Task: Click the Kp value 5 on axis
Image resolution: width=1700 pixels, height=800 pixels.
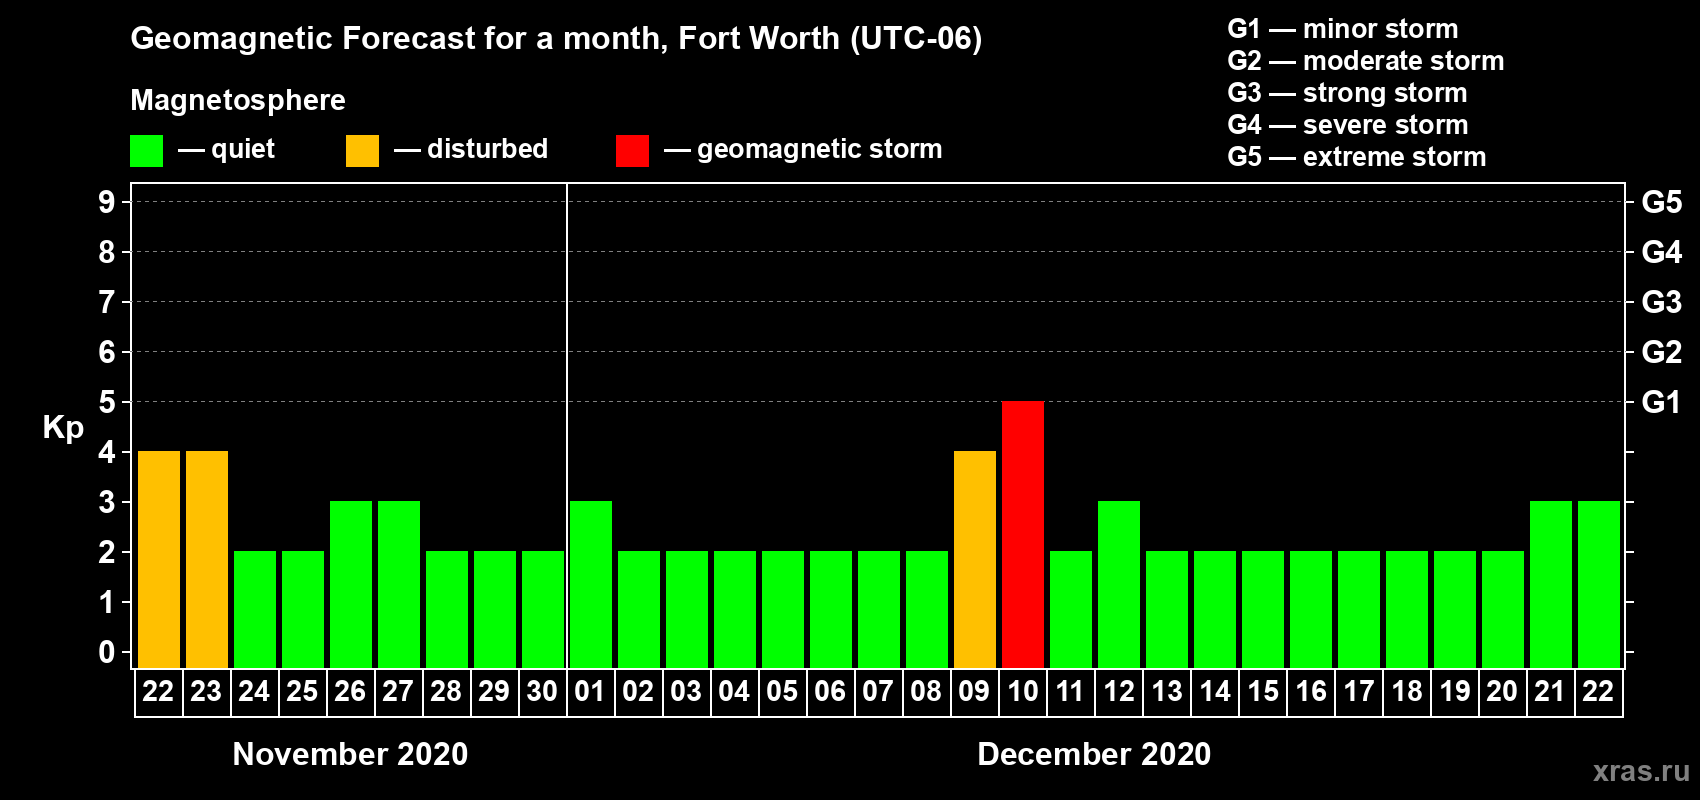Action: pyautogui.click(x=107, y=402)
